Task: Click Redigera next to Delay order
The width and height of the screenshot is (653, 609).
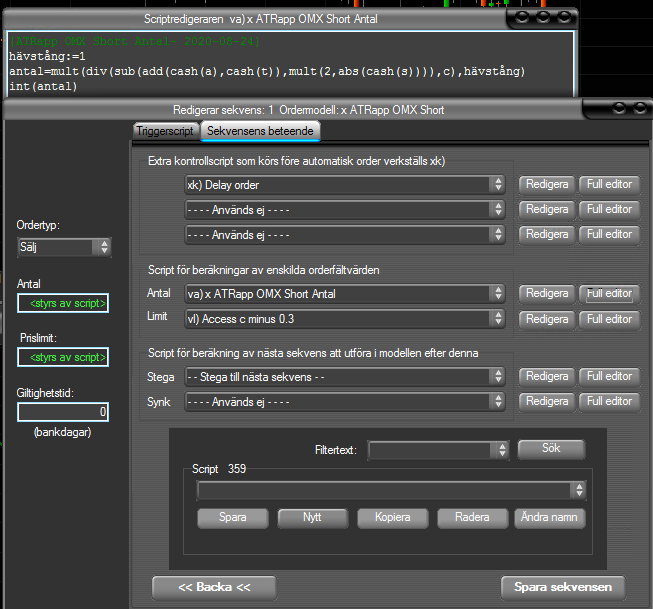Action: (546, 184)
